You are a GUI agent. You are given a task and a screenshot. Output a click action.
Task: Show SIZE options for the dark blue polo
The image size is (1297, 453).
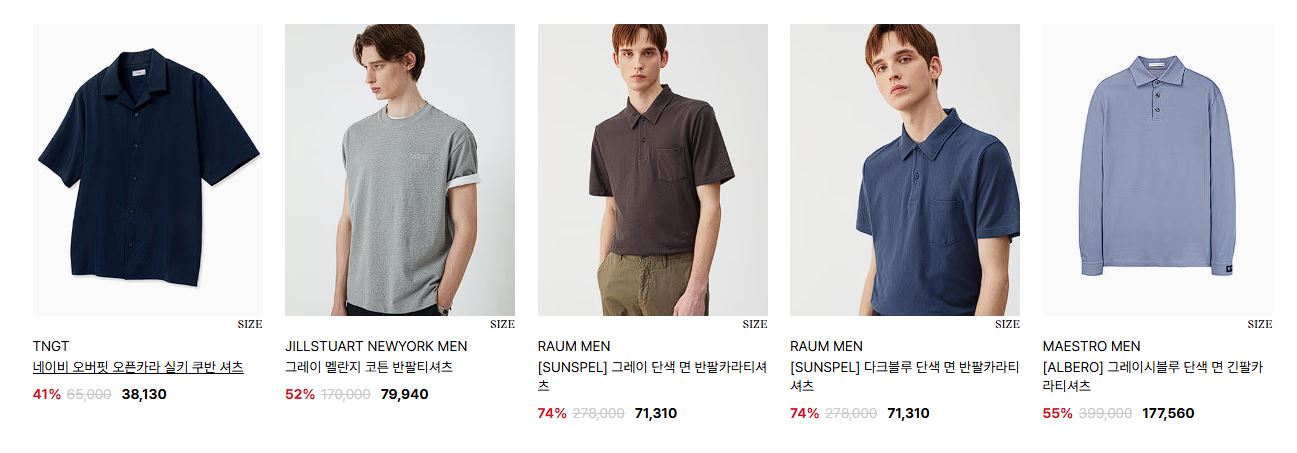click(1007, 324)
